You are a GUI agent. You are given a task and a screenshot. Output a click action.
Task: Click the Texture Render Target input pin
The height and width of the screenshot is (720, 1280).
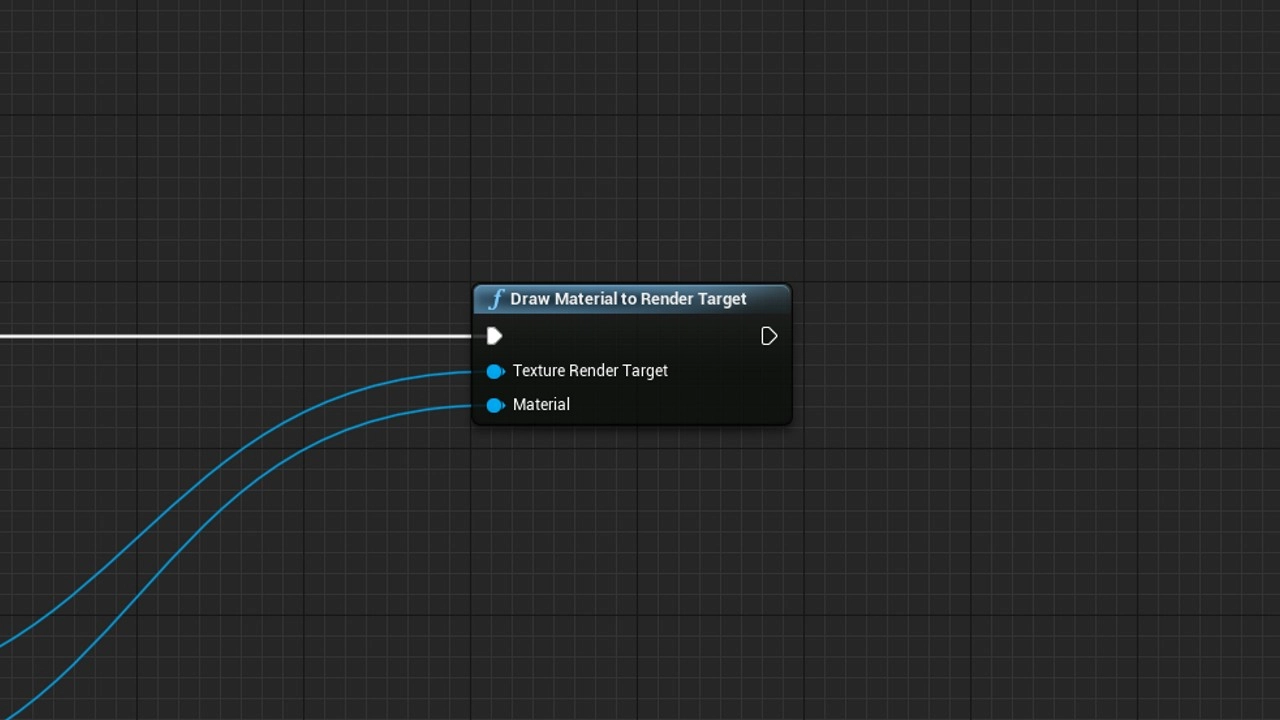495,371
